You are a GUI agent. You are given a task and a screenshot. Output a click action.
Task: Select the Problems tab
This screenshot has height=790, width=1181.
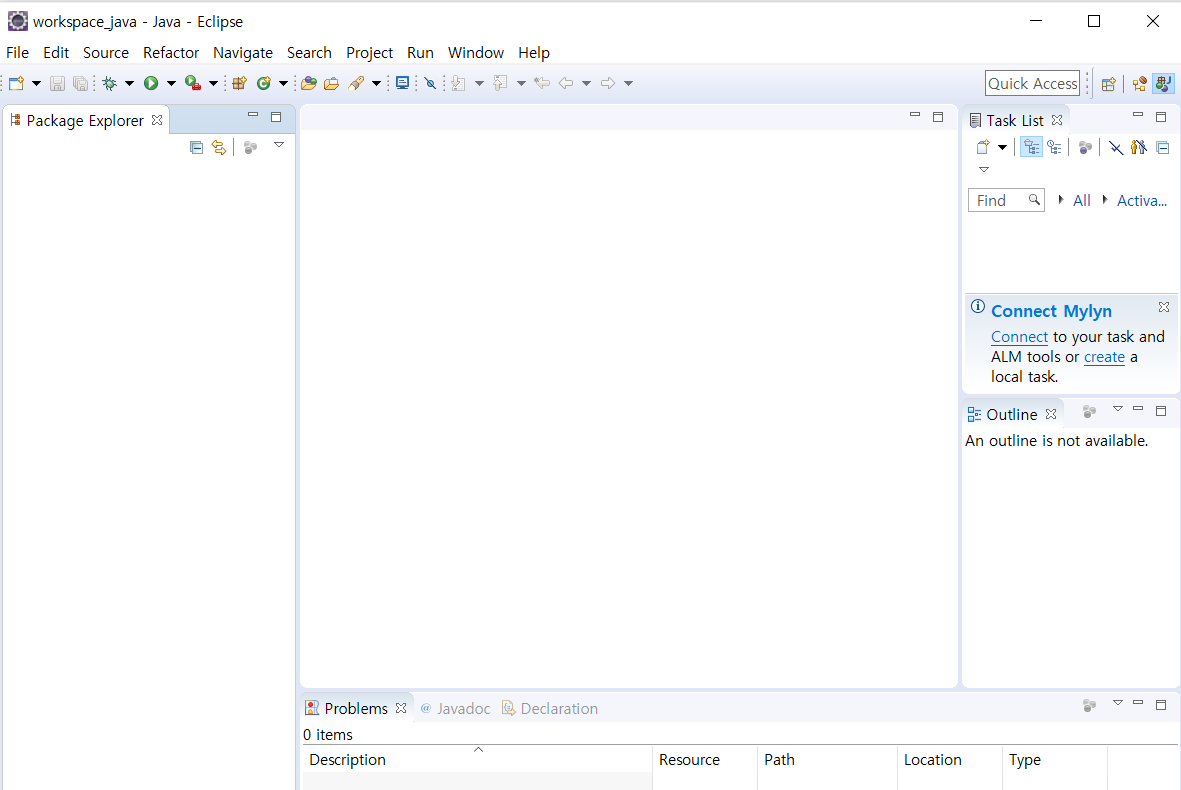pyautogui.click(x=356, y=709)
